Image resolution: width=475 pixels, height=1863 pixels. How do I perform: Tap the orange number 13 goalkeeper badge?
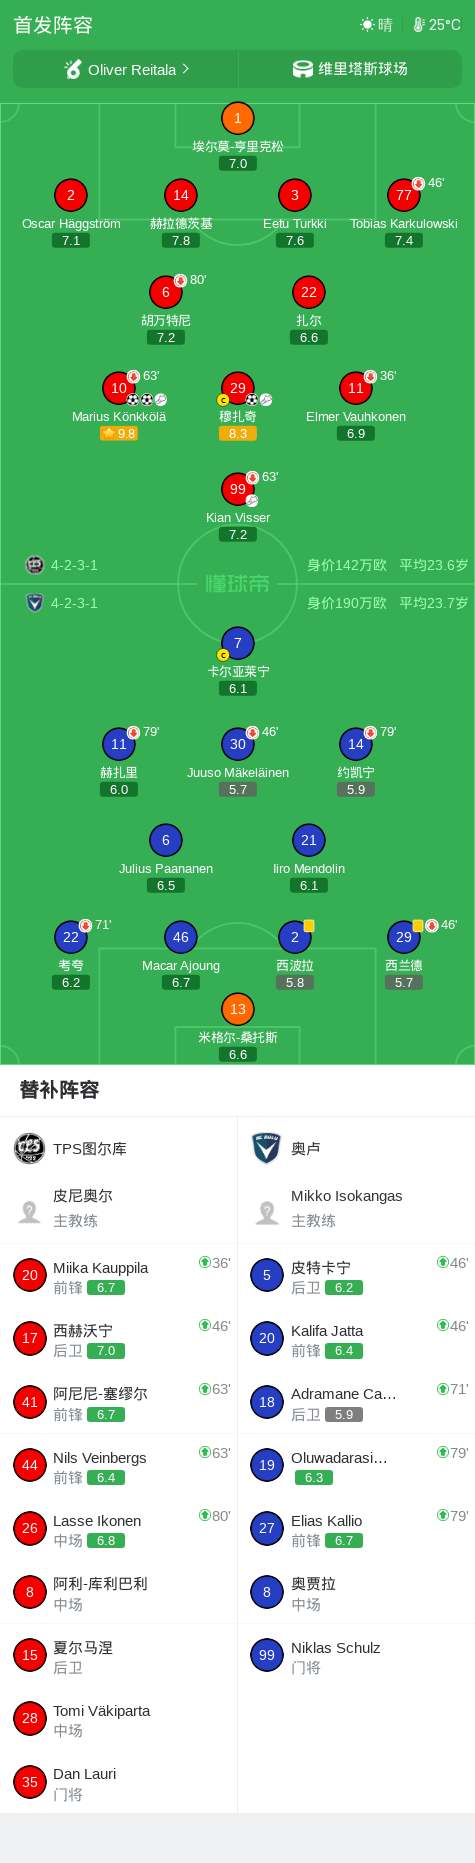(238, 1009)
